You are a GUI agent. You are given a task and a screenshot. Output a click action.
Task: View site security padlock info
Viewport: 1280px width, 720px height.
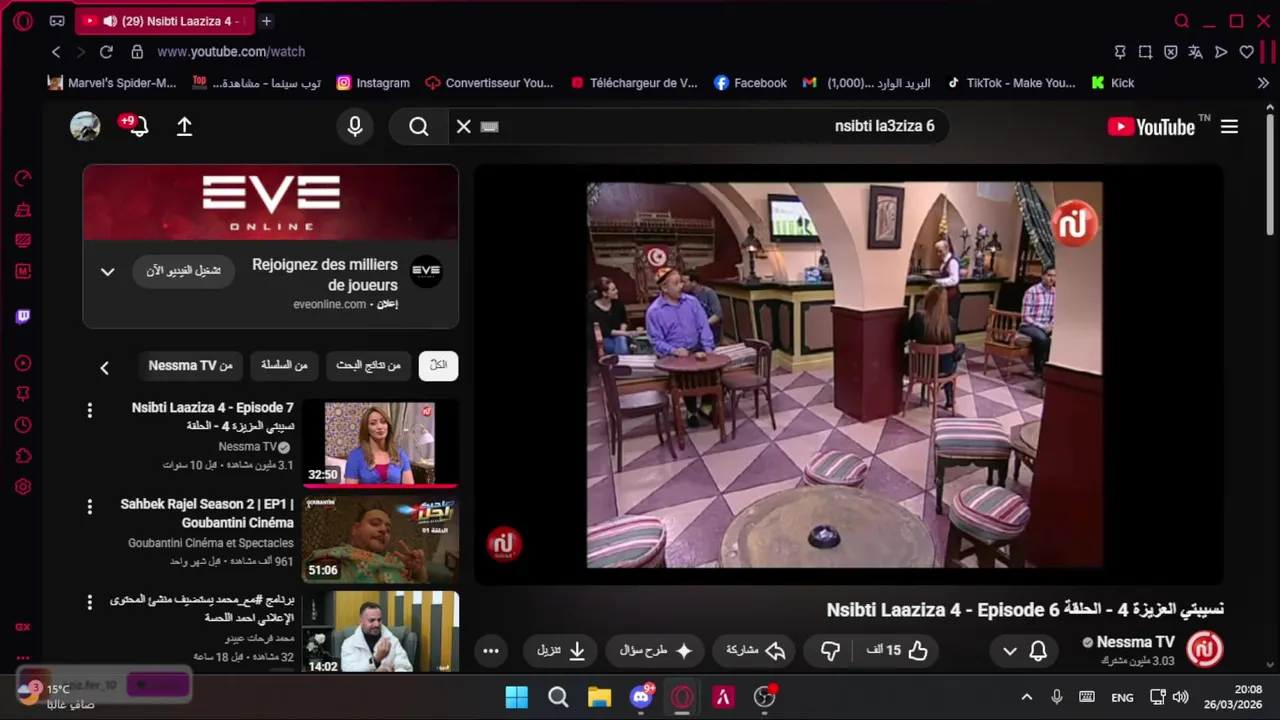pos(136,52)
